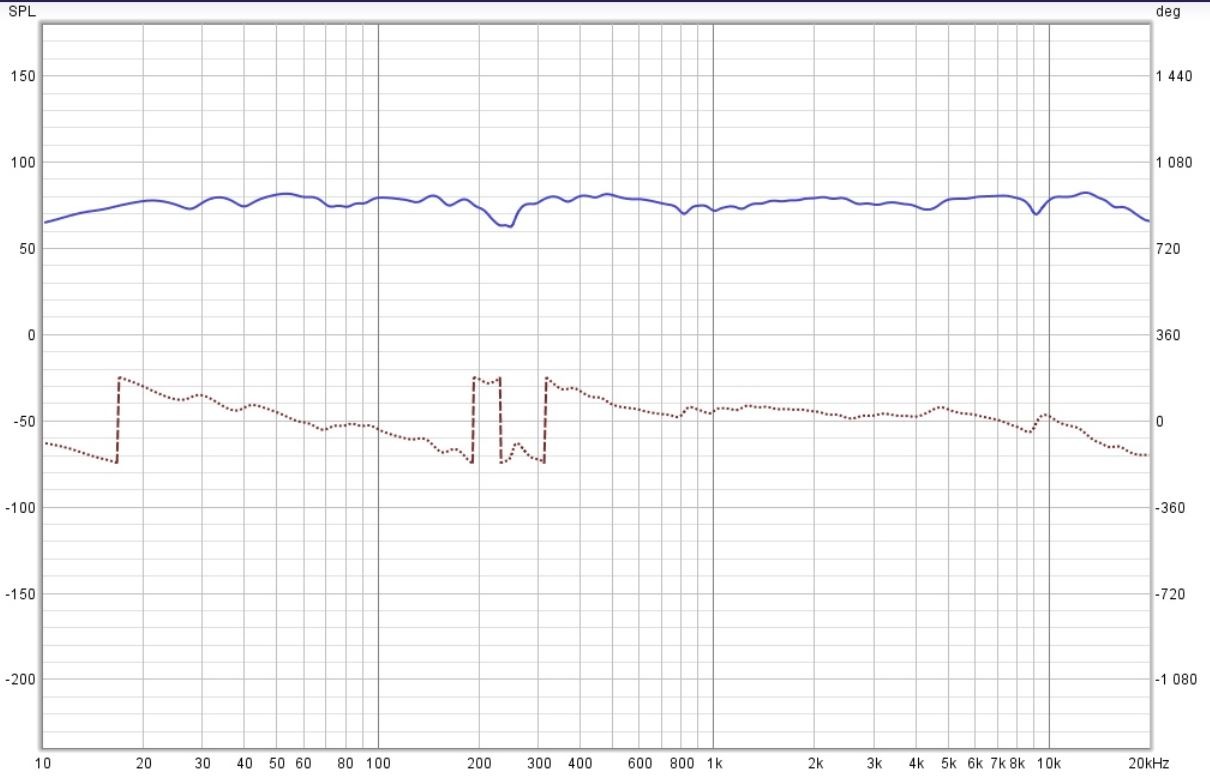
Task: Select the -150 value on SPL axis
Action: point(22,594)
